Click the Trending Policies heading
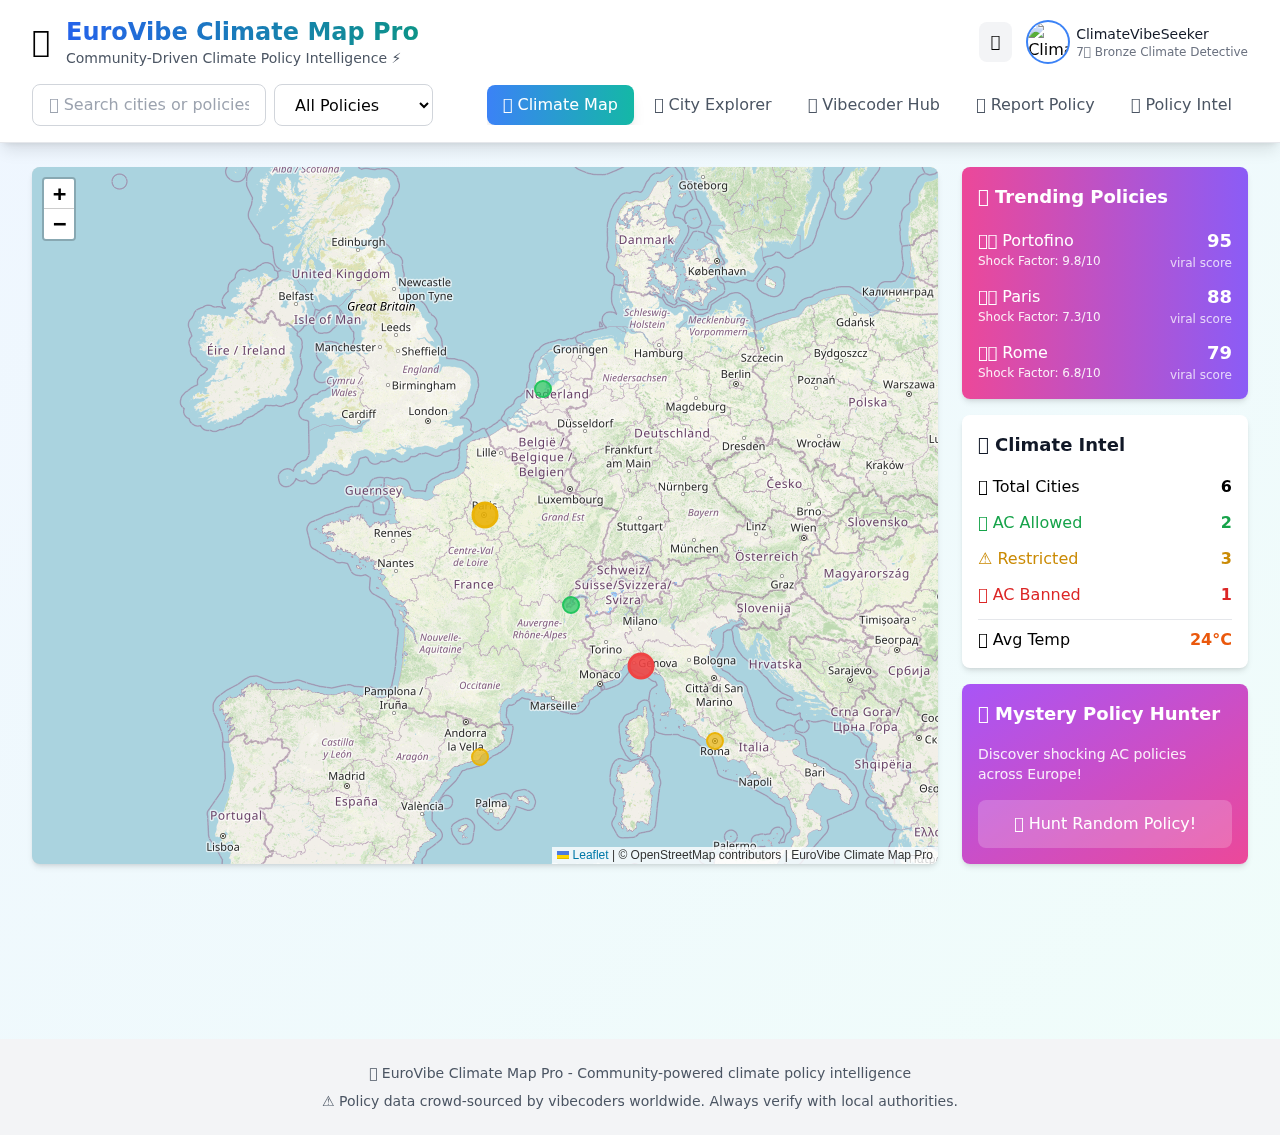 tap(1072, 197)
